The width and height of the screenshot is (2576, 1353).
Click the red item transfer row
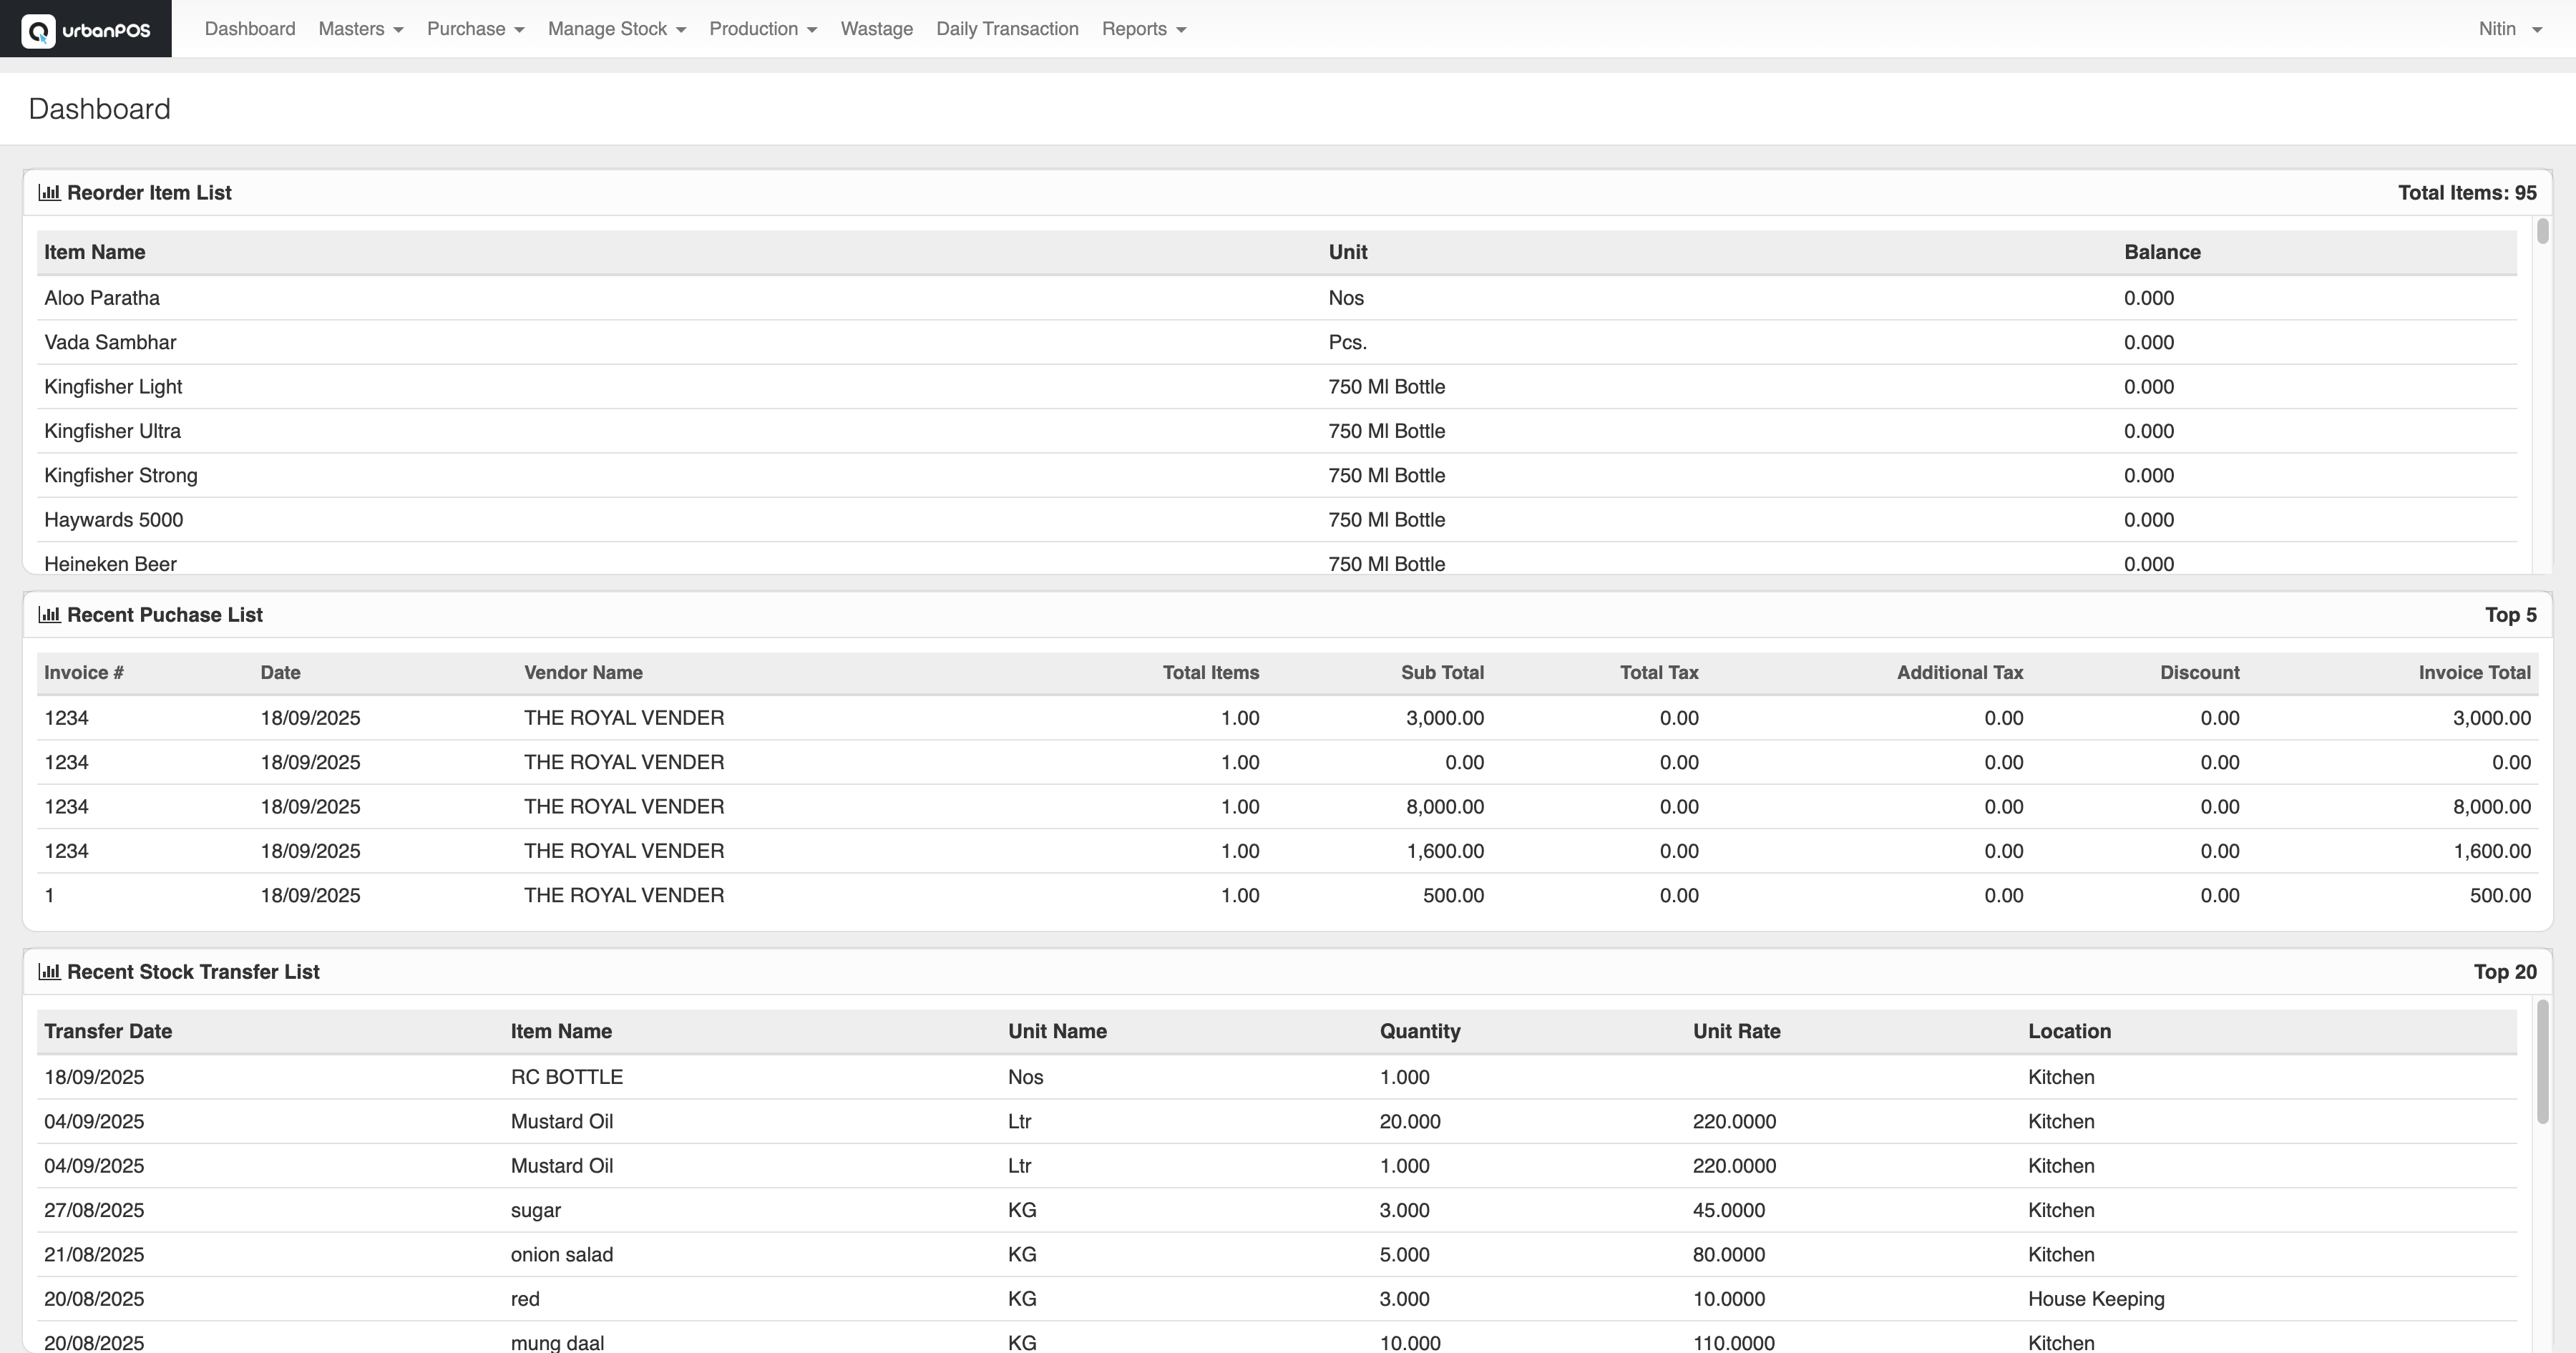tap(1277, 1298)
